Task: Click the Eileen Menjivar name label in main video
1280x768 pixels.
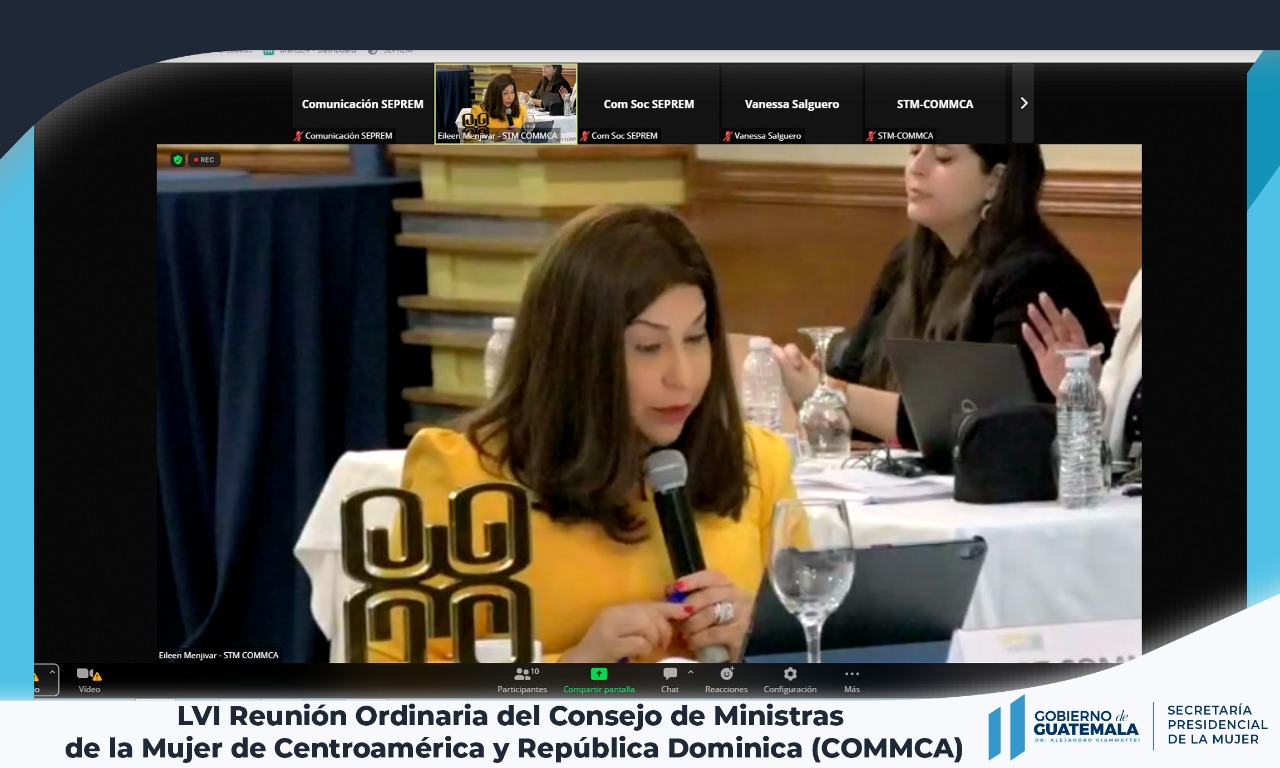Action: point(219,655)
